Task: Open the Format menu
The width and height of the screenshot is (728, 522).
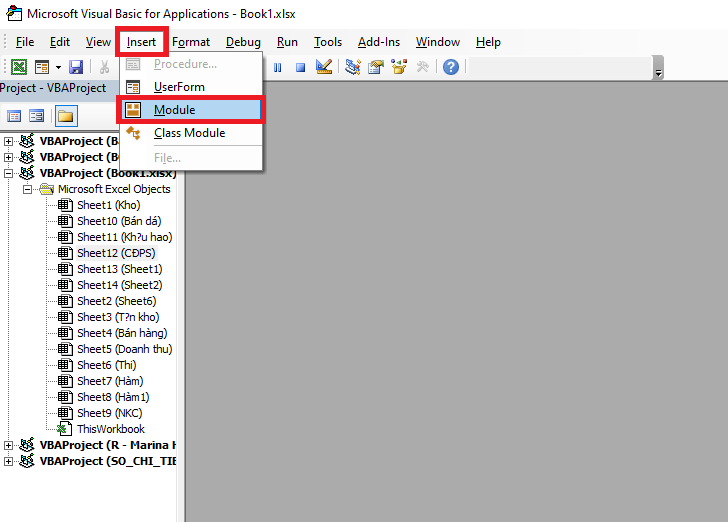Action: tap(191, 42)
